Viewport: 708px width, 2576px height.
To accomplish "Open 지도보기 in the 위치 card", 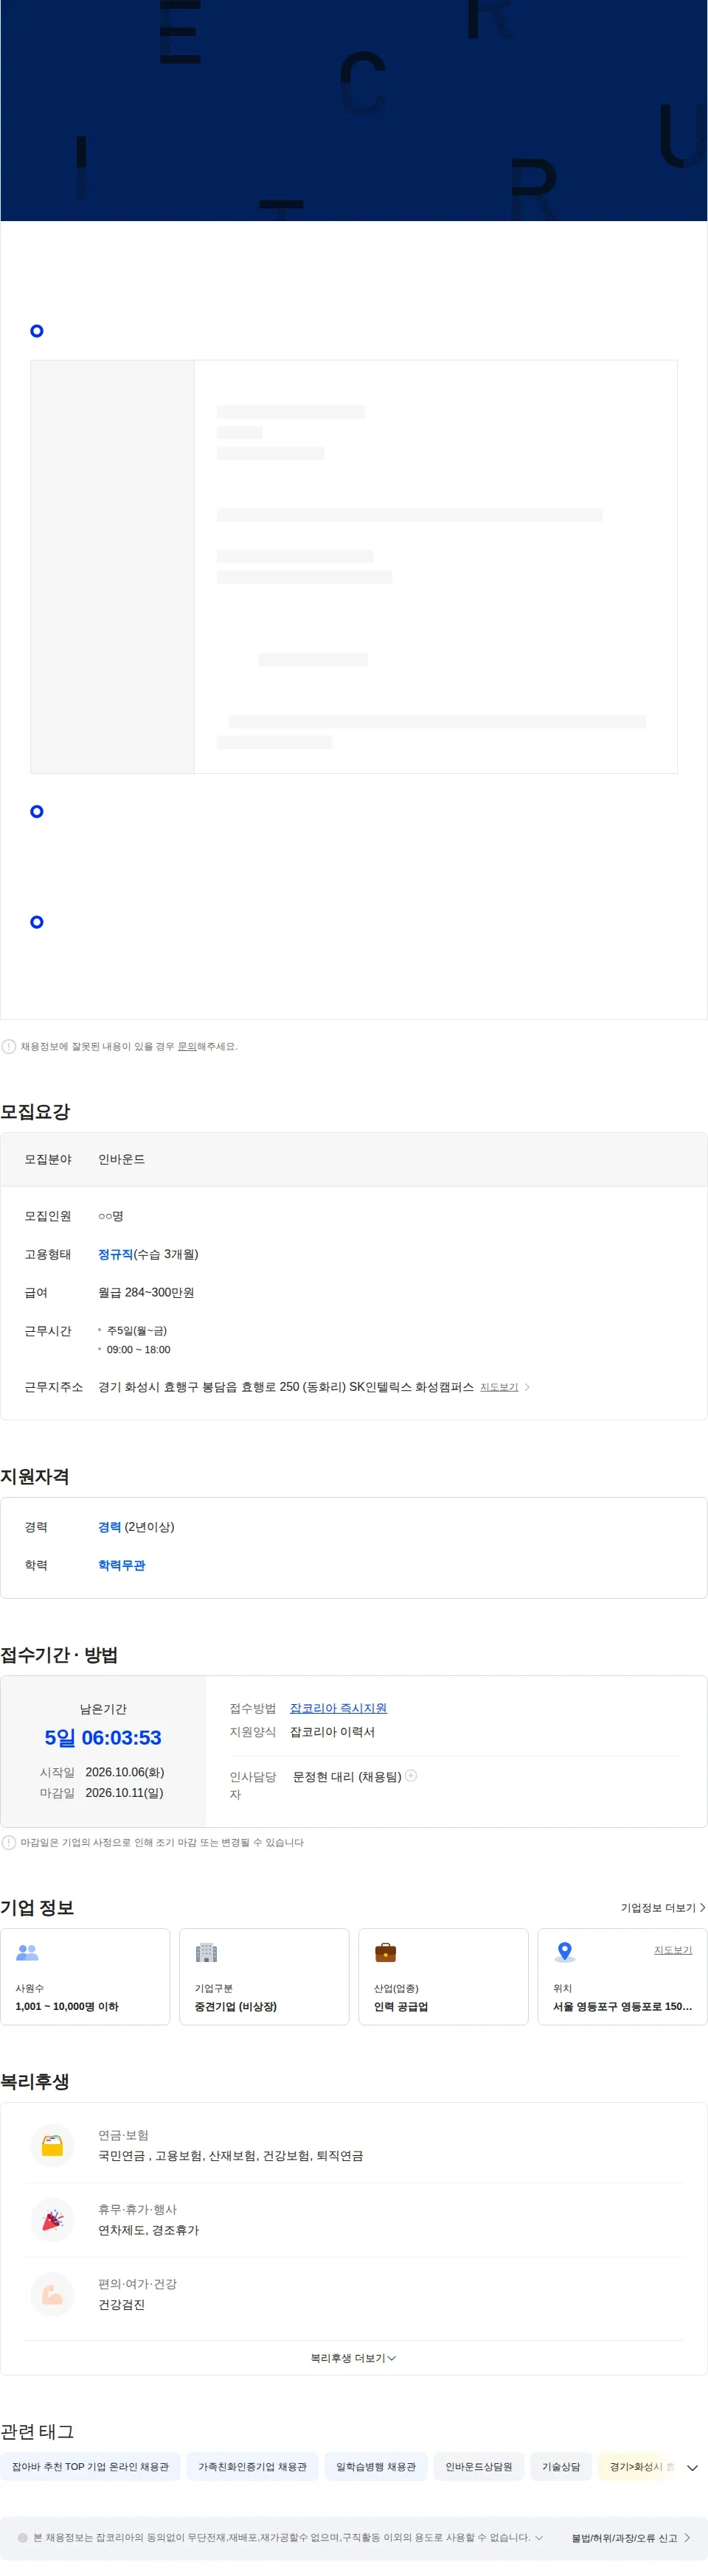I will click(x=673, y=1950).
